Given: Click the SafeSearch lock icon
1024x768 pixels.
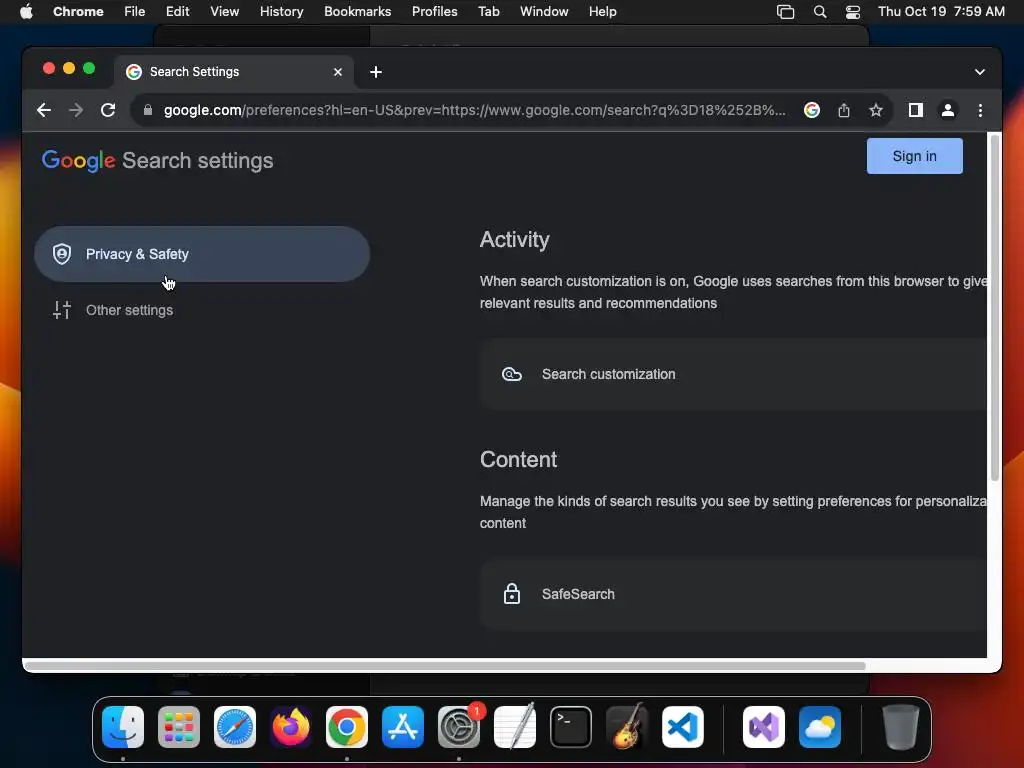Looking at the screenshot, I should (511, 594).
